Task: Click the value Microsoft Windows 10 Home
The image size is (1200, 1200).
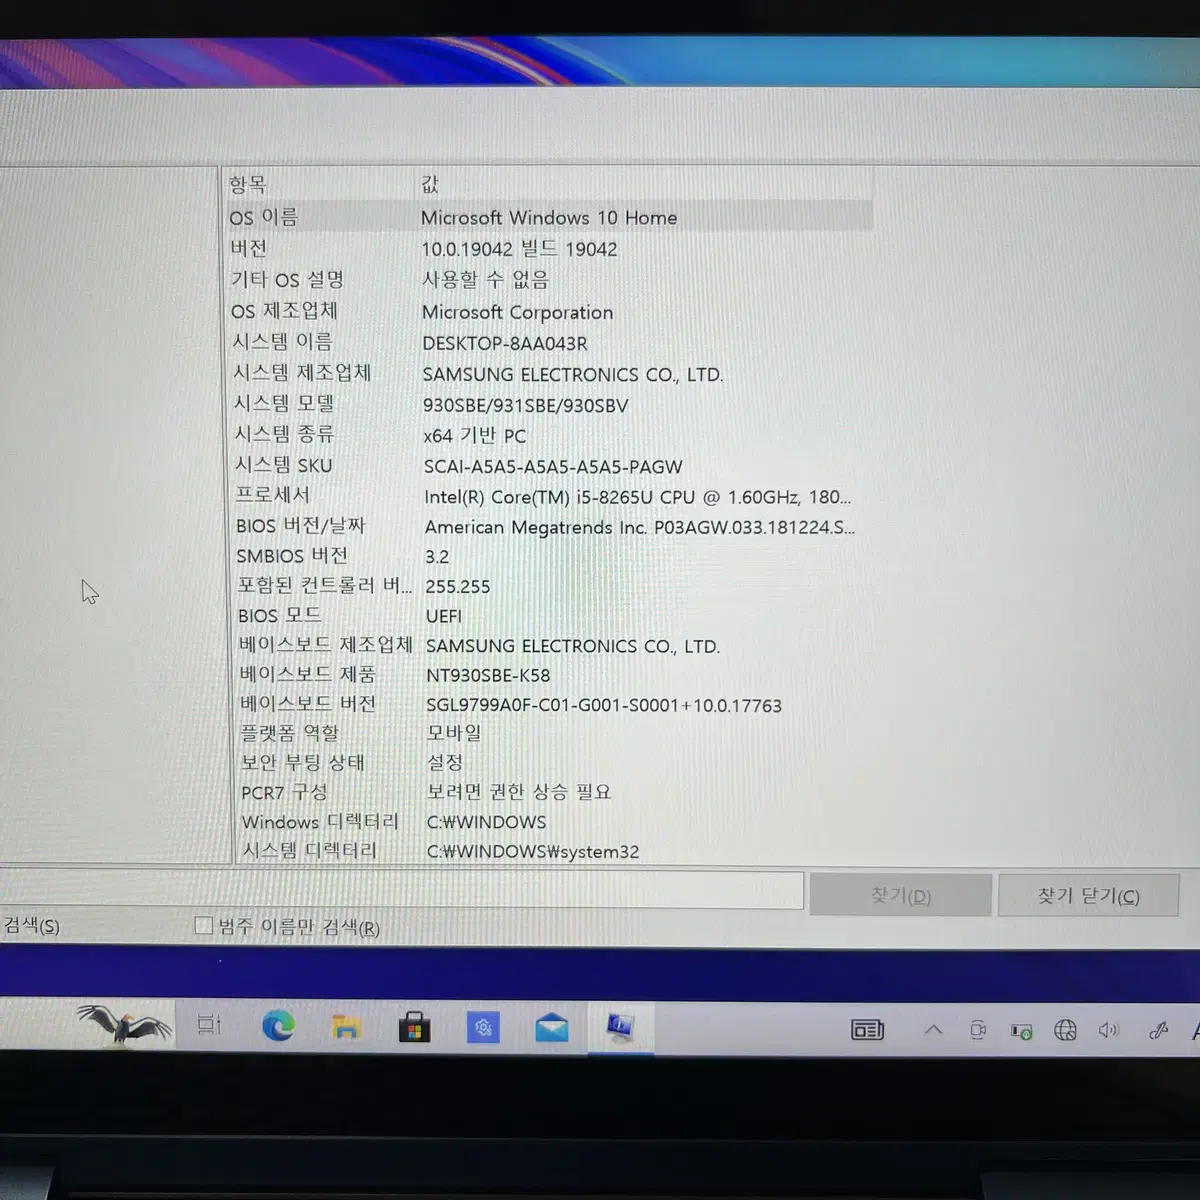Action: 549,217
